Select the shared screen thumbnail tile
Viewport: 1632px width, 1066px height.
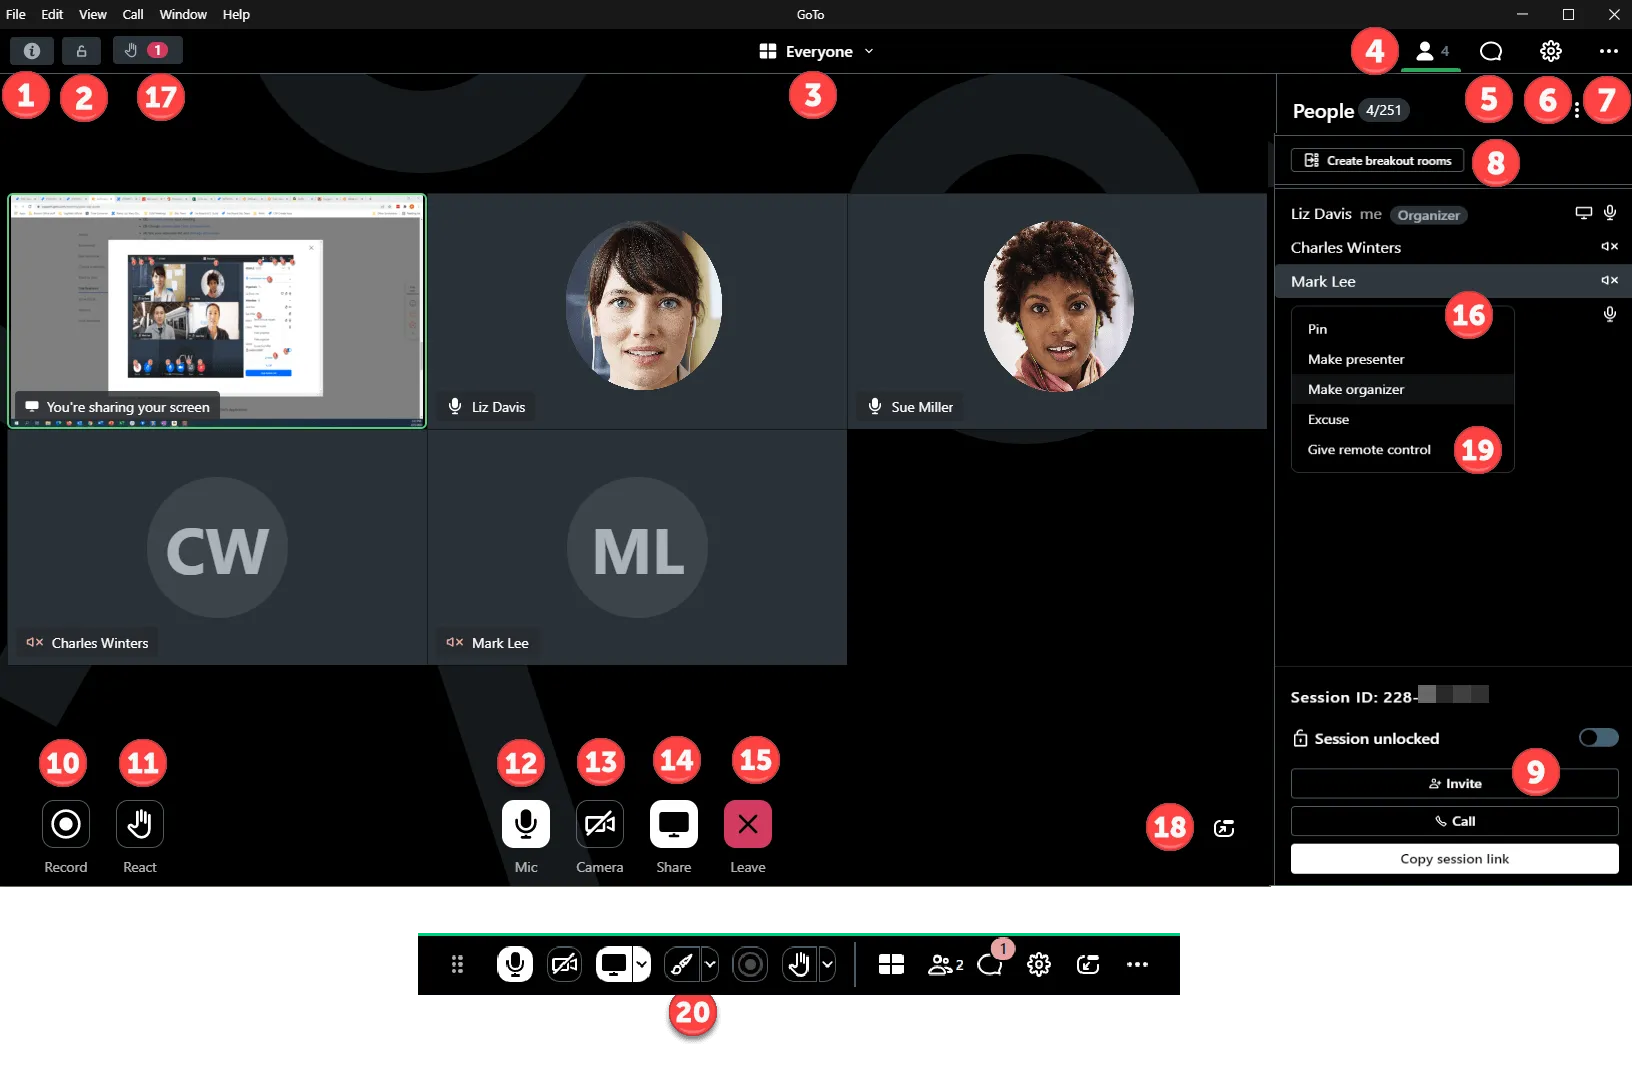coord(217,311)
